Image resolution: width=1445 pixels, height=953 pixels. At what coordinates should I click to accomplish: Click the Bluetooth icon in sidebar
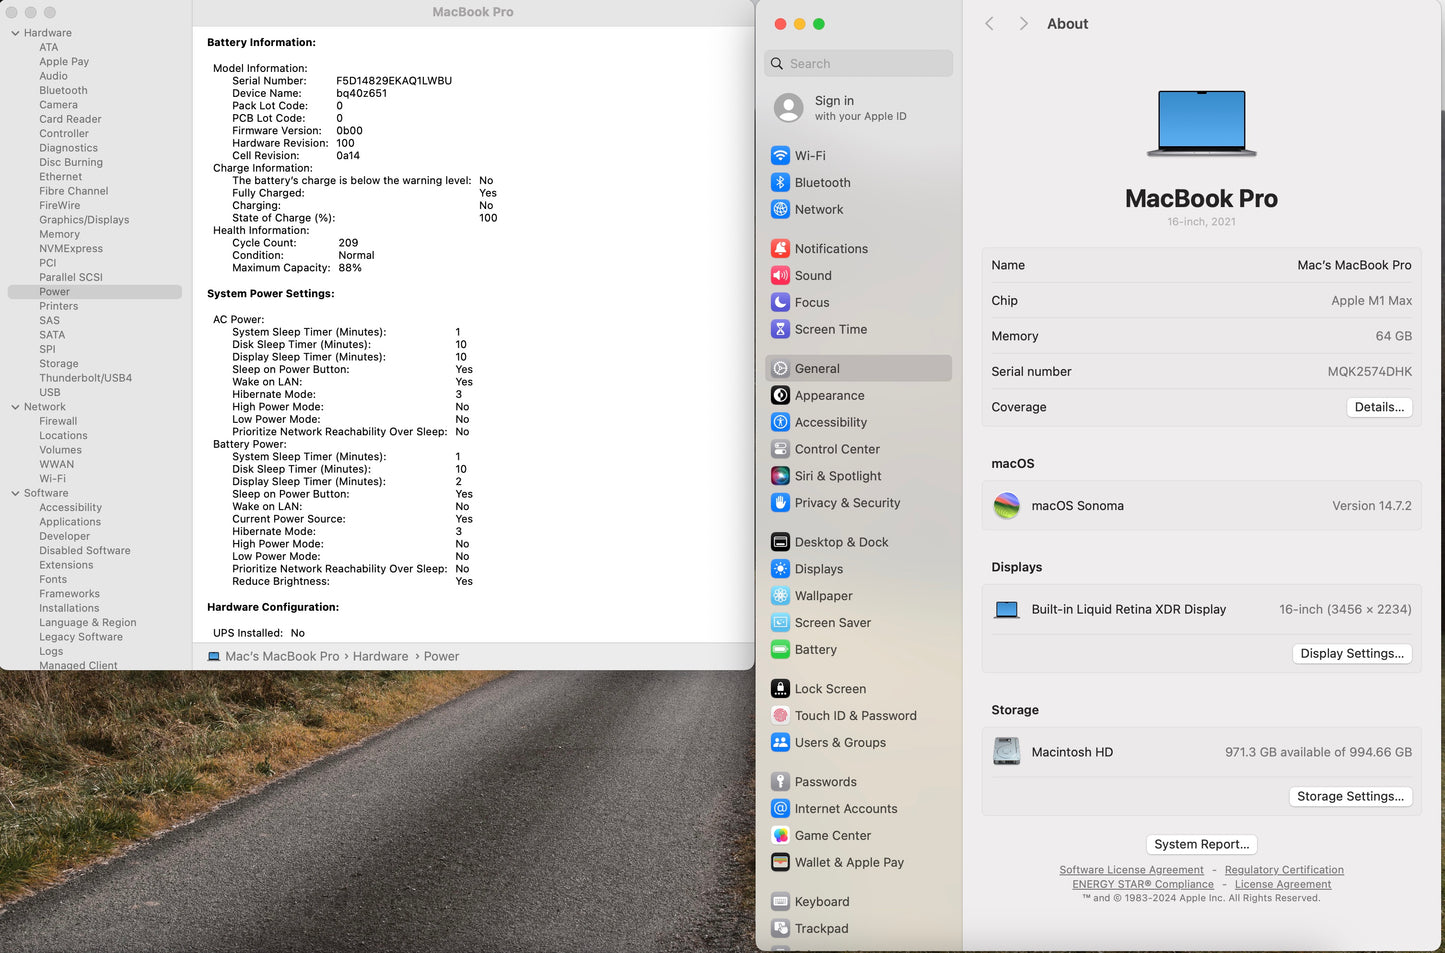780,183
